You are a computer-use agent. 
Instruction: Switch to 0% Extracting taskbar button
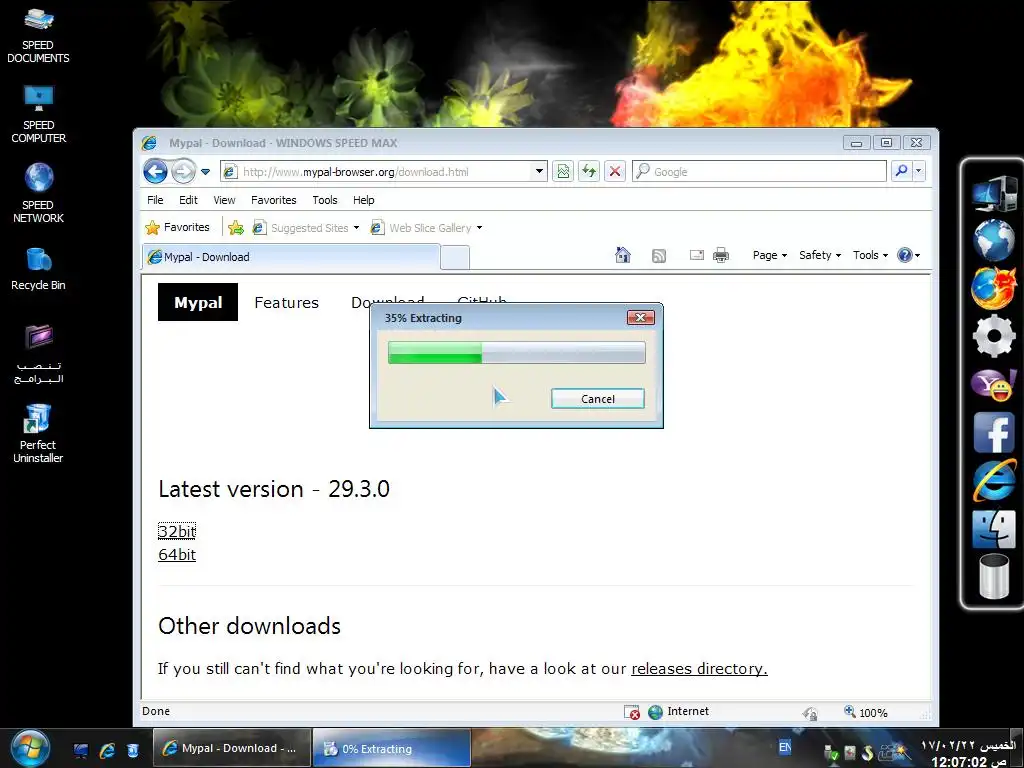pos(391,748)
